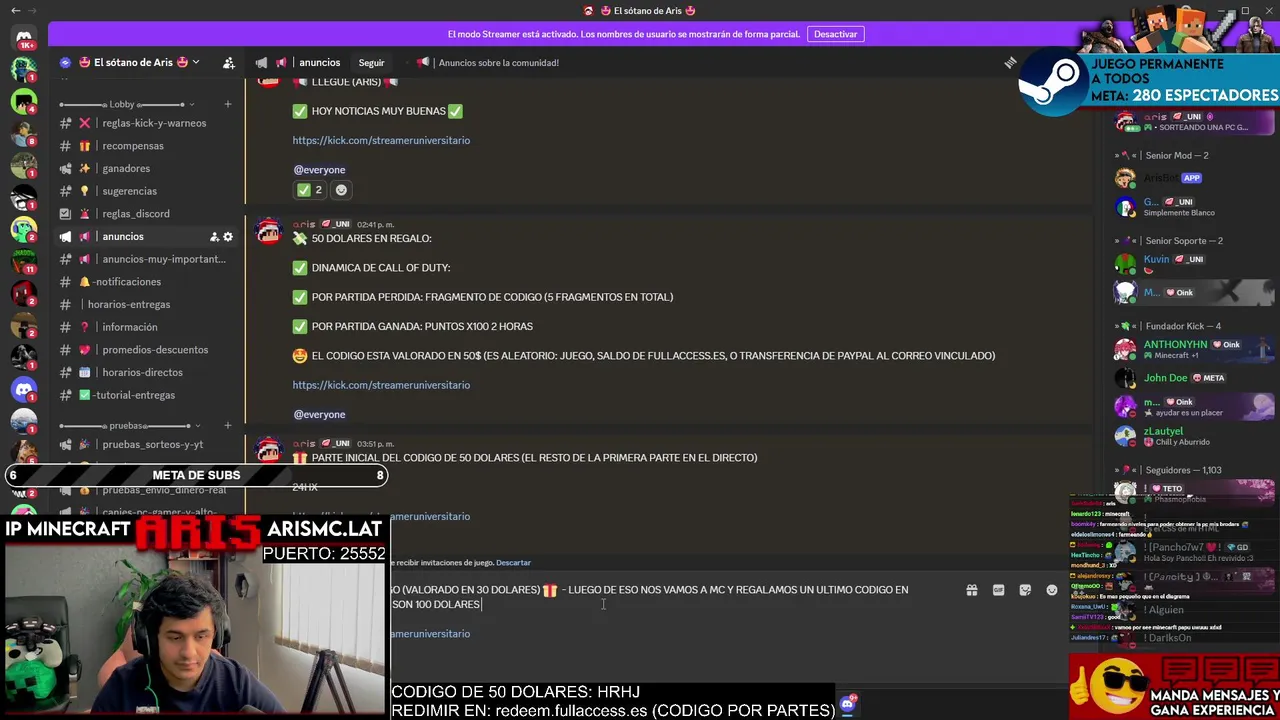
Task: Open the notificaciones channel
Action: click(x=145, y=282)
